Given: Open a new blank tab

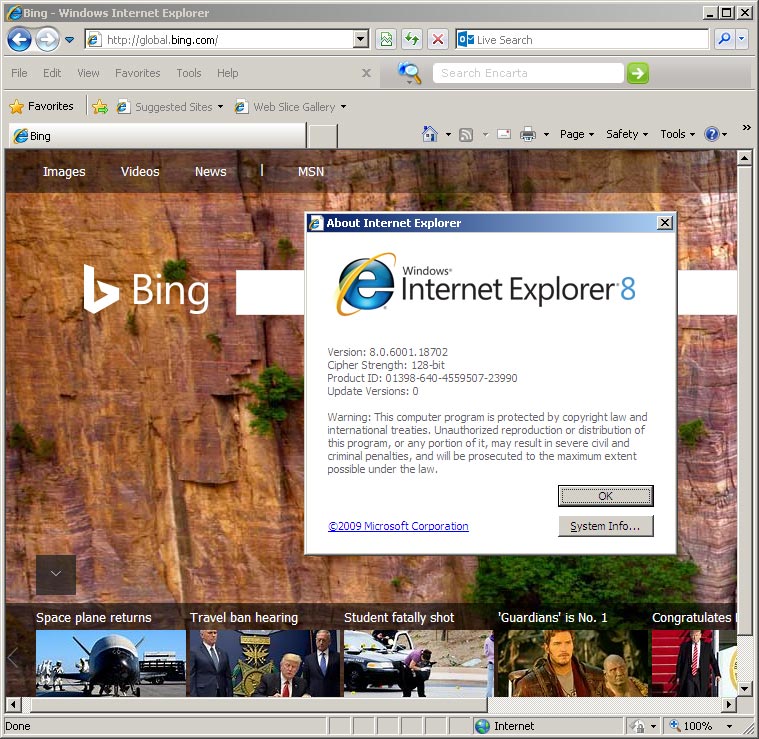Looking at the screenshot, I should coord(323,136).
